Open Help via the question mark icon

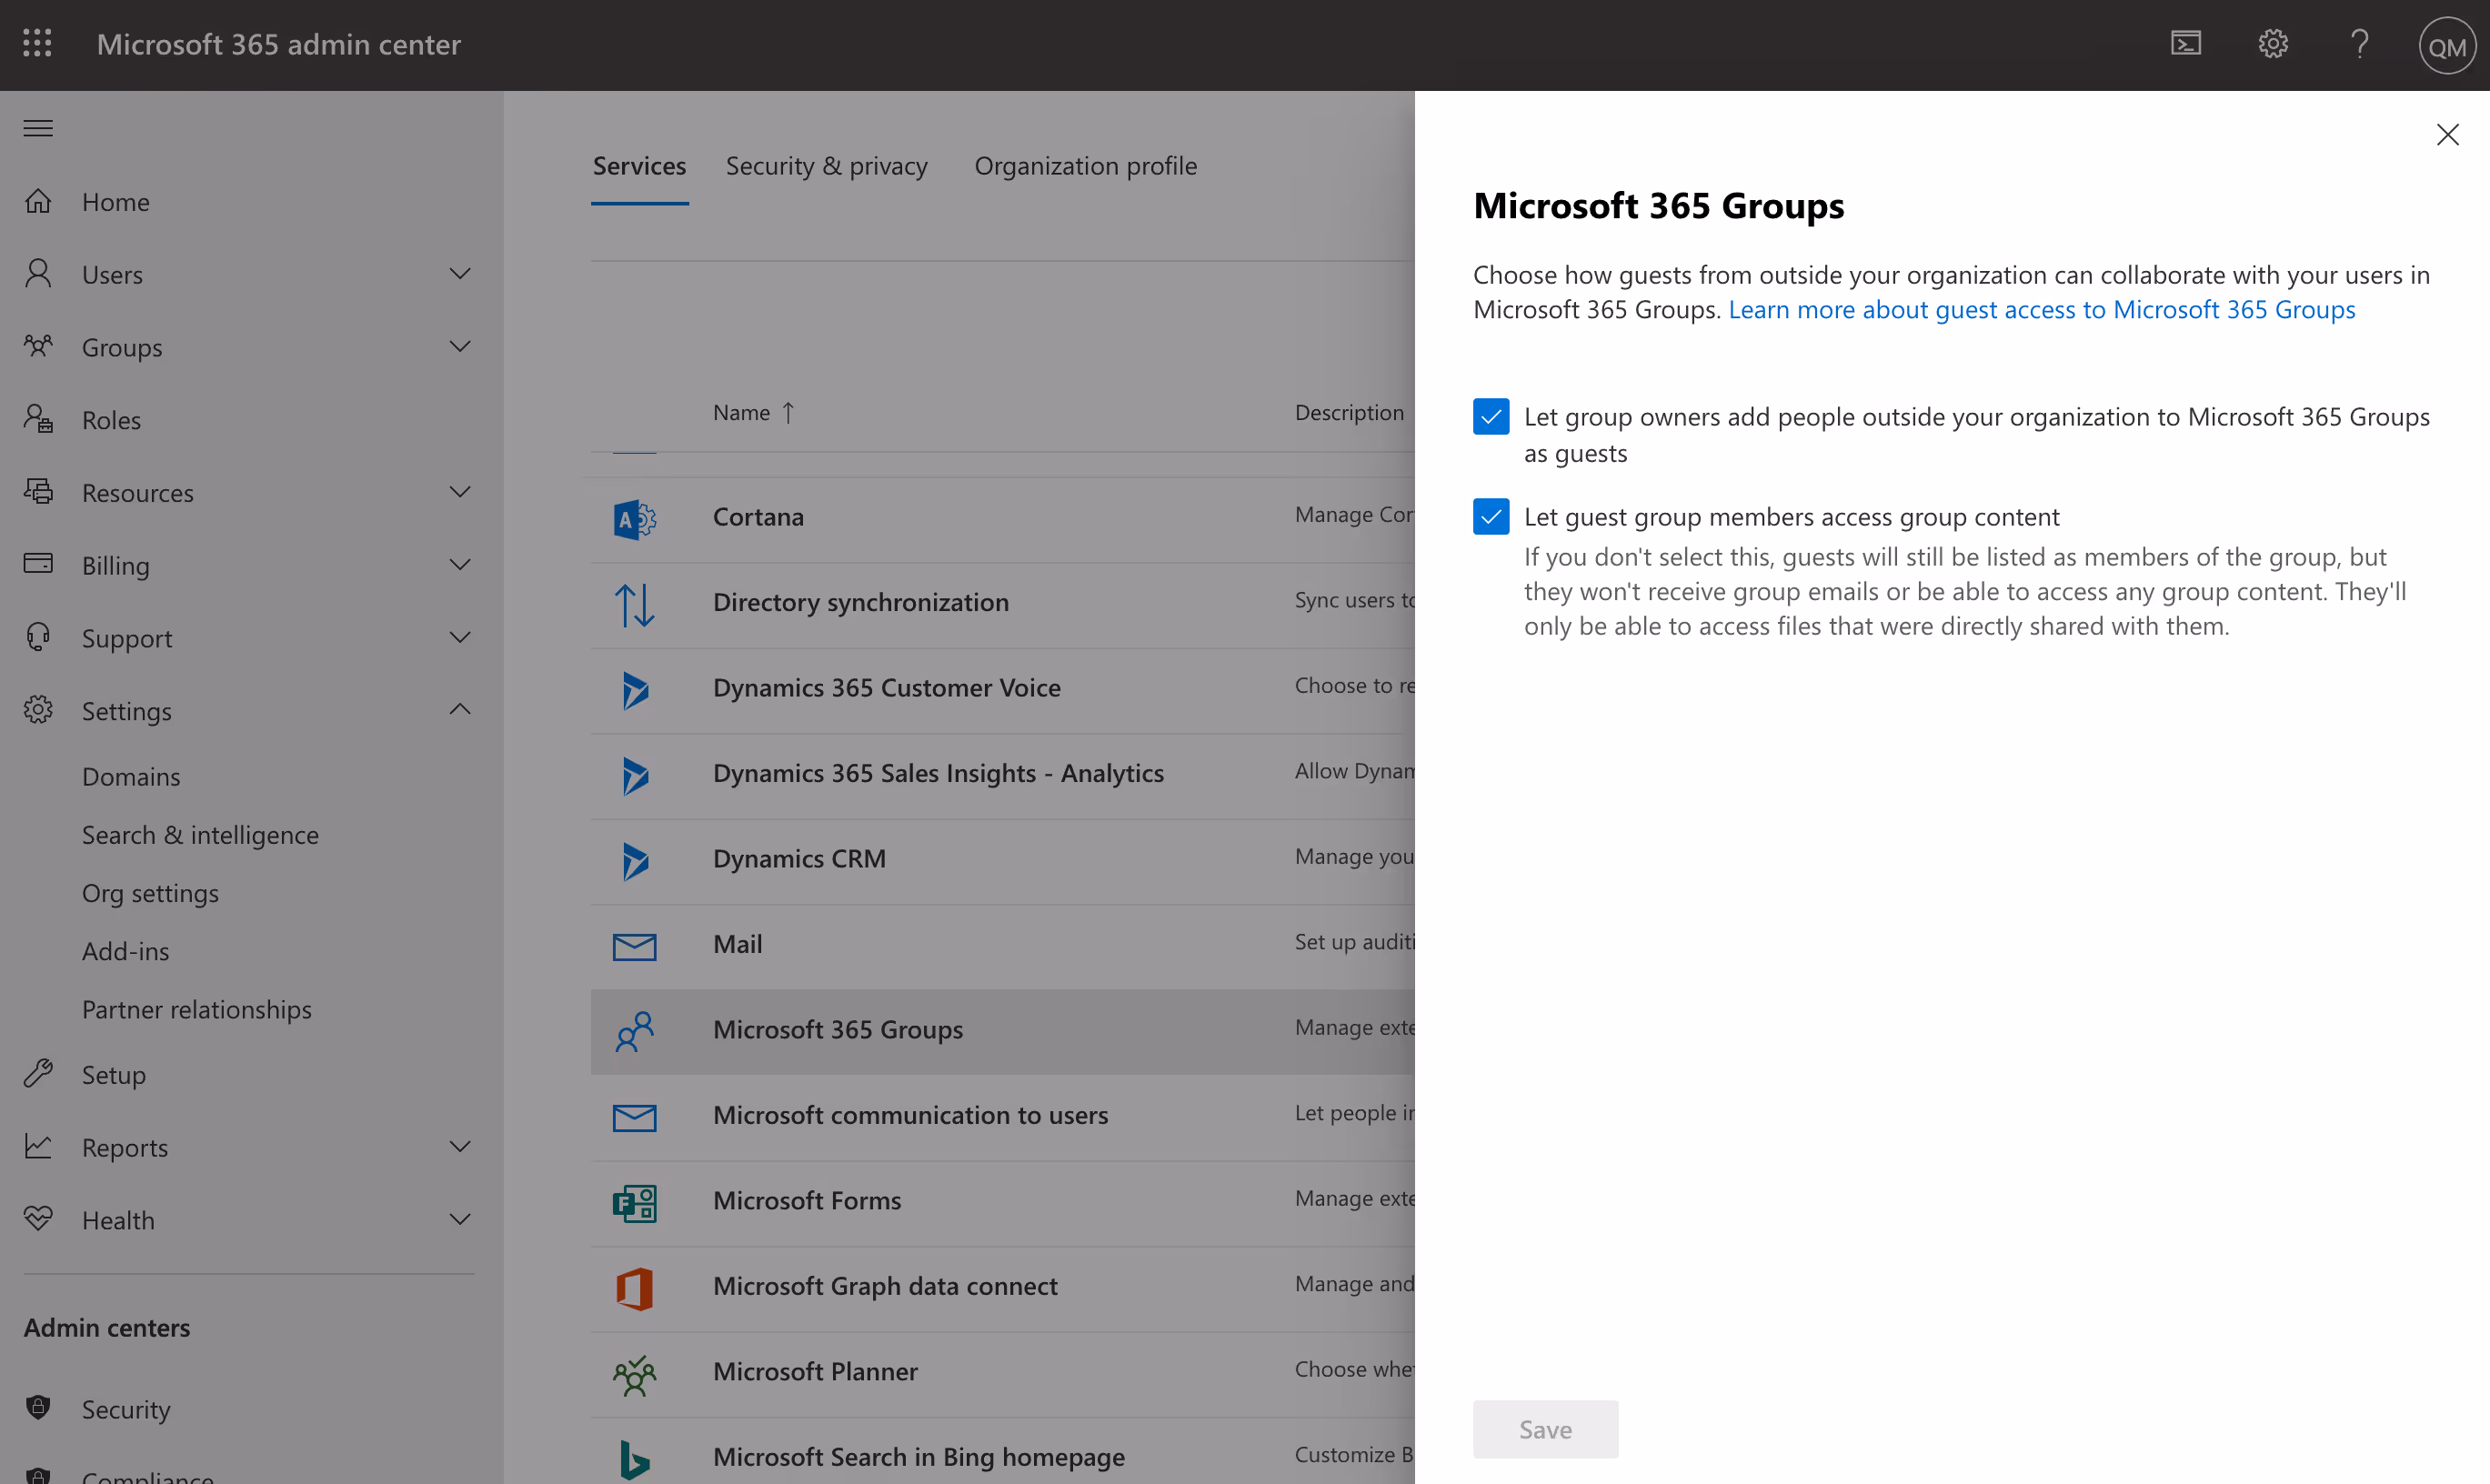2360,44
